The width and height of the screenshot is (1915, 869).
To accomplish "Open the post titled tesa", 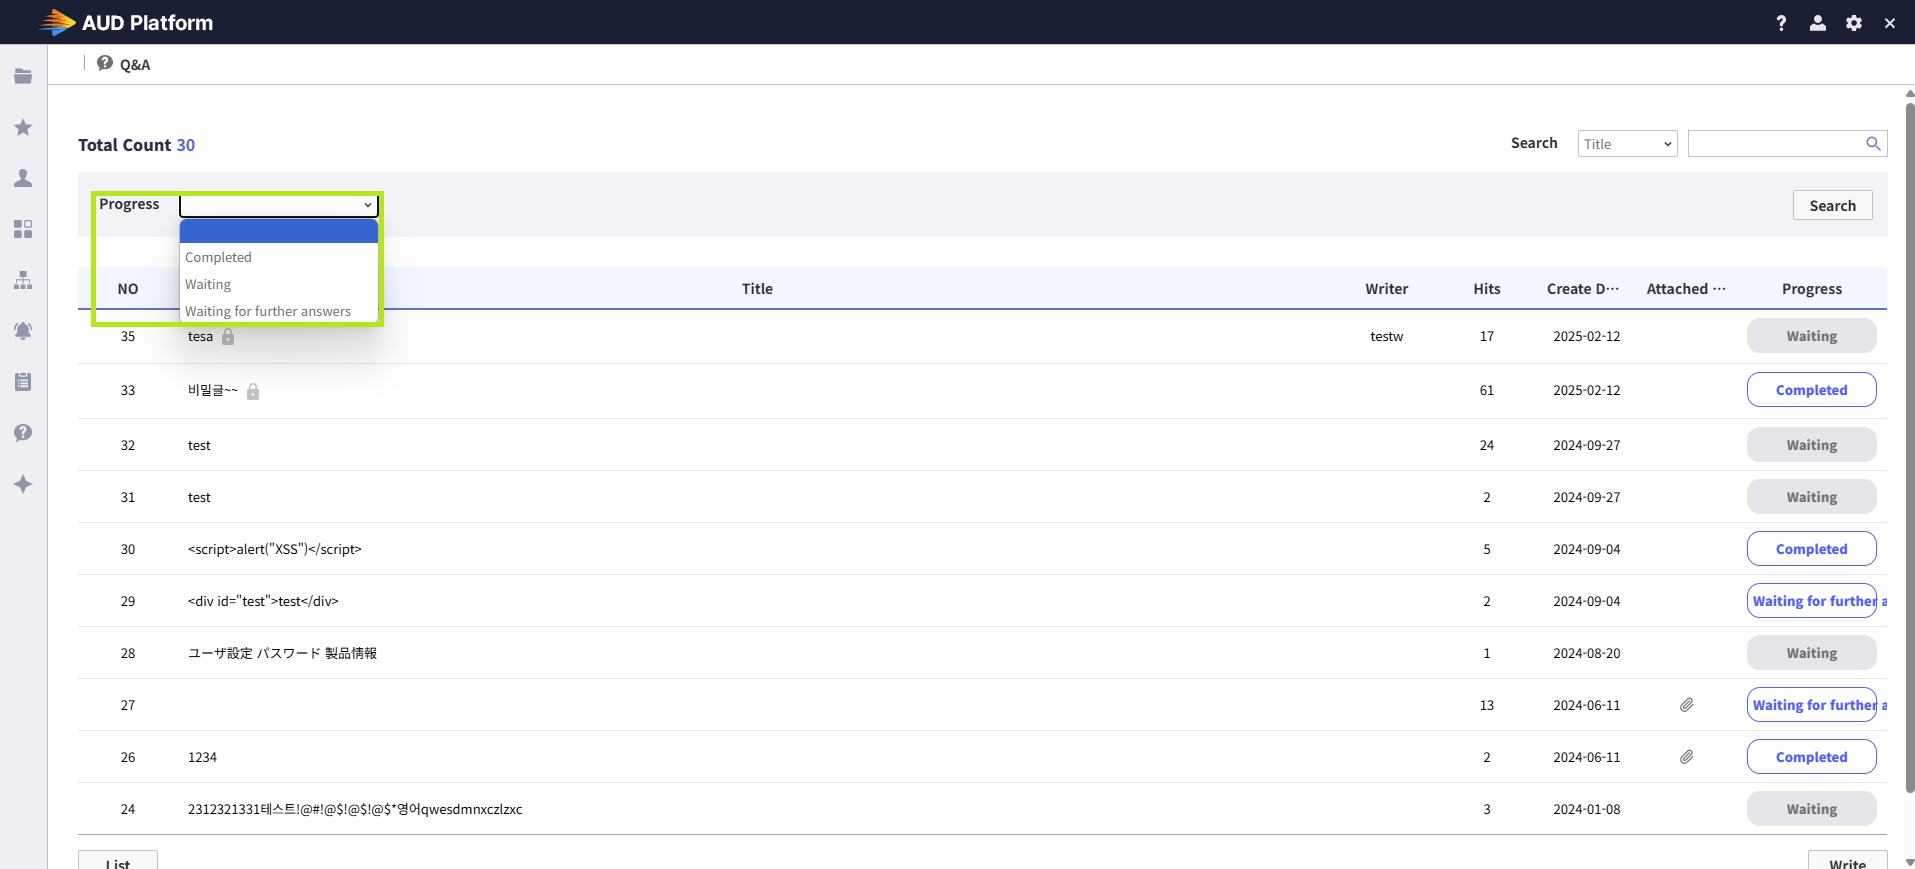I will [x=200, y=337].
